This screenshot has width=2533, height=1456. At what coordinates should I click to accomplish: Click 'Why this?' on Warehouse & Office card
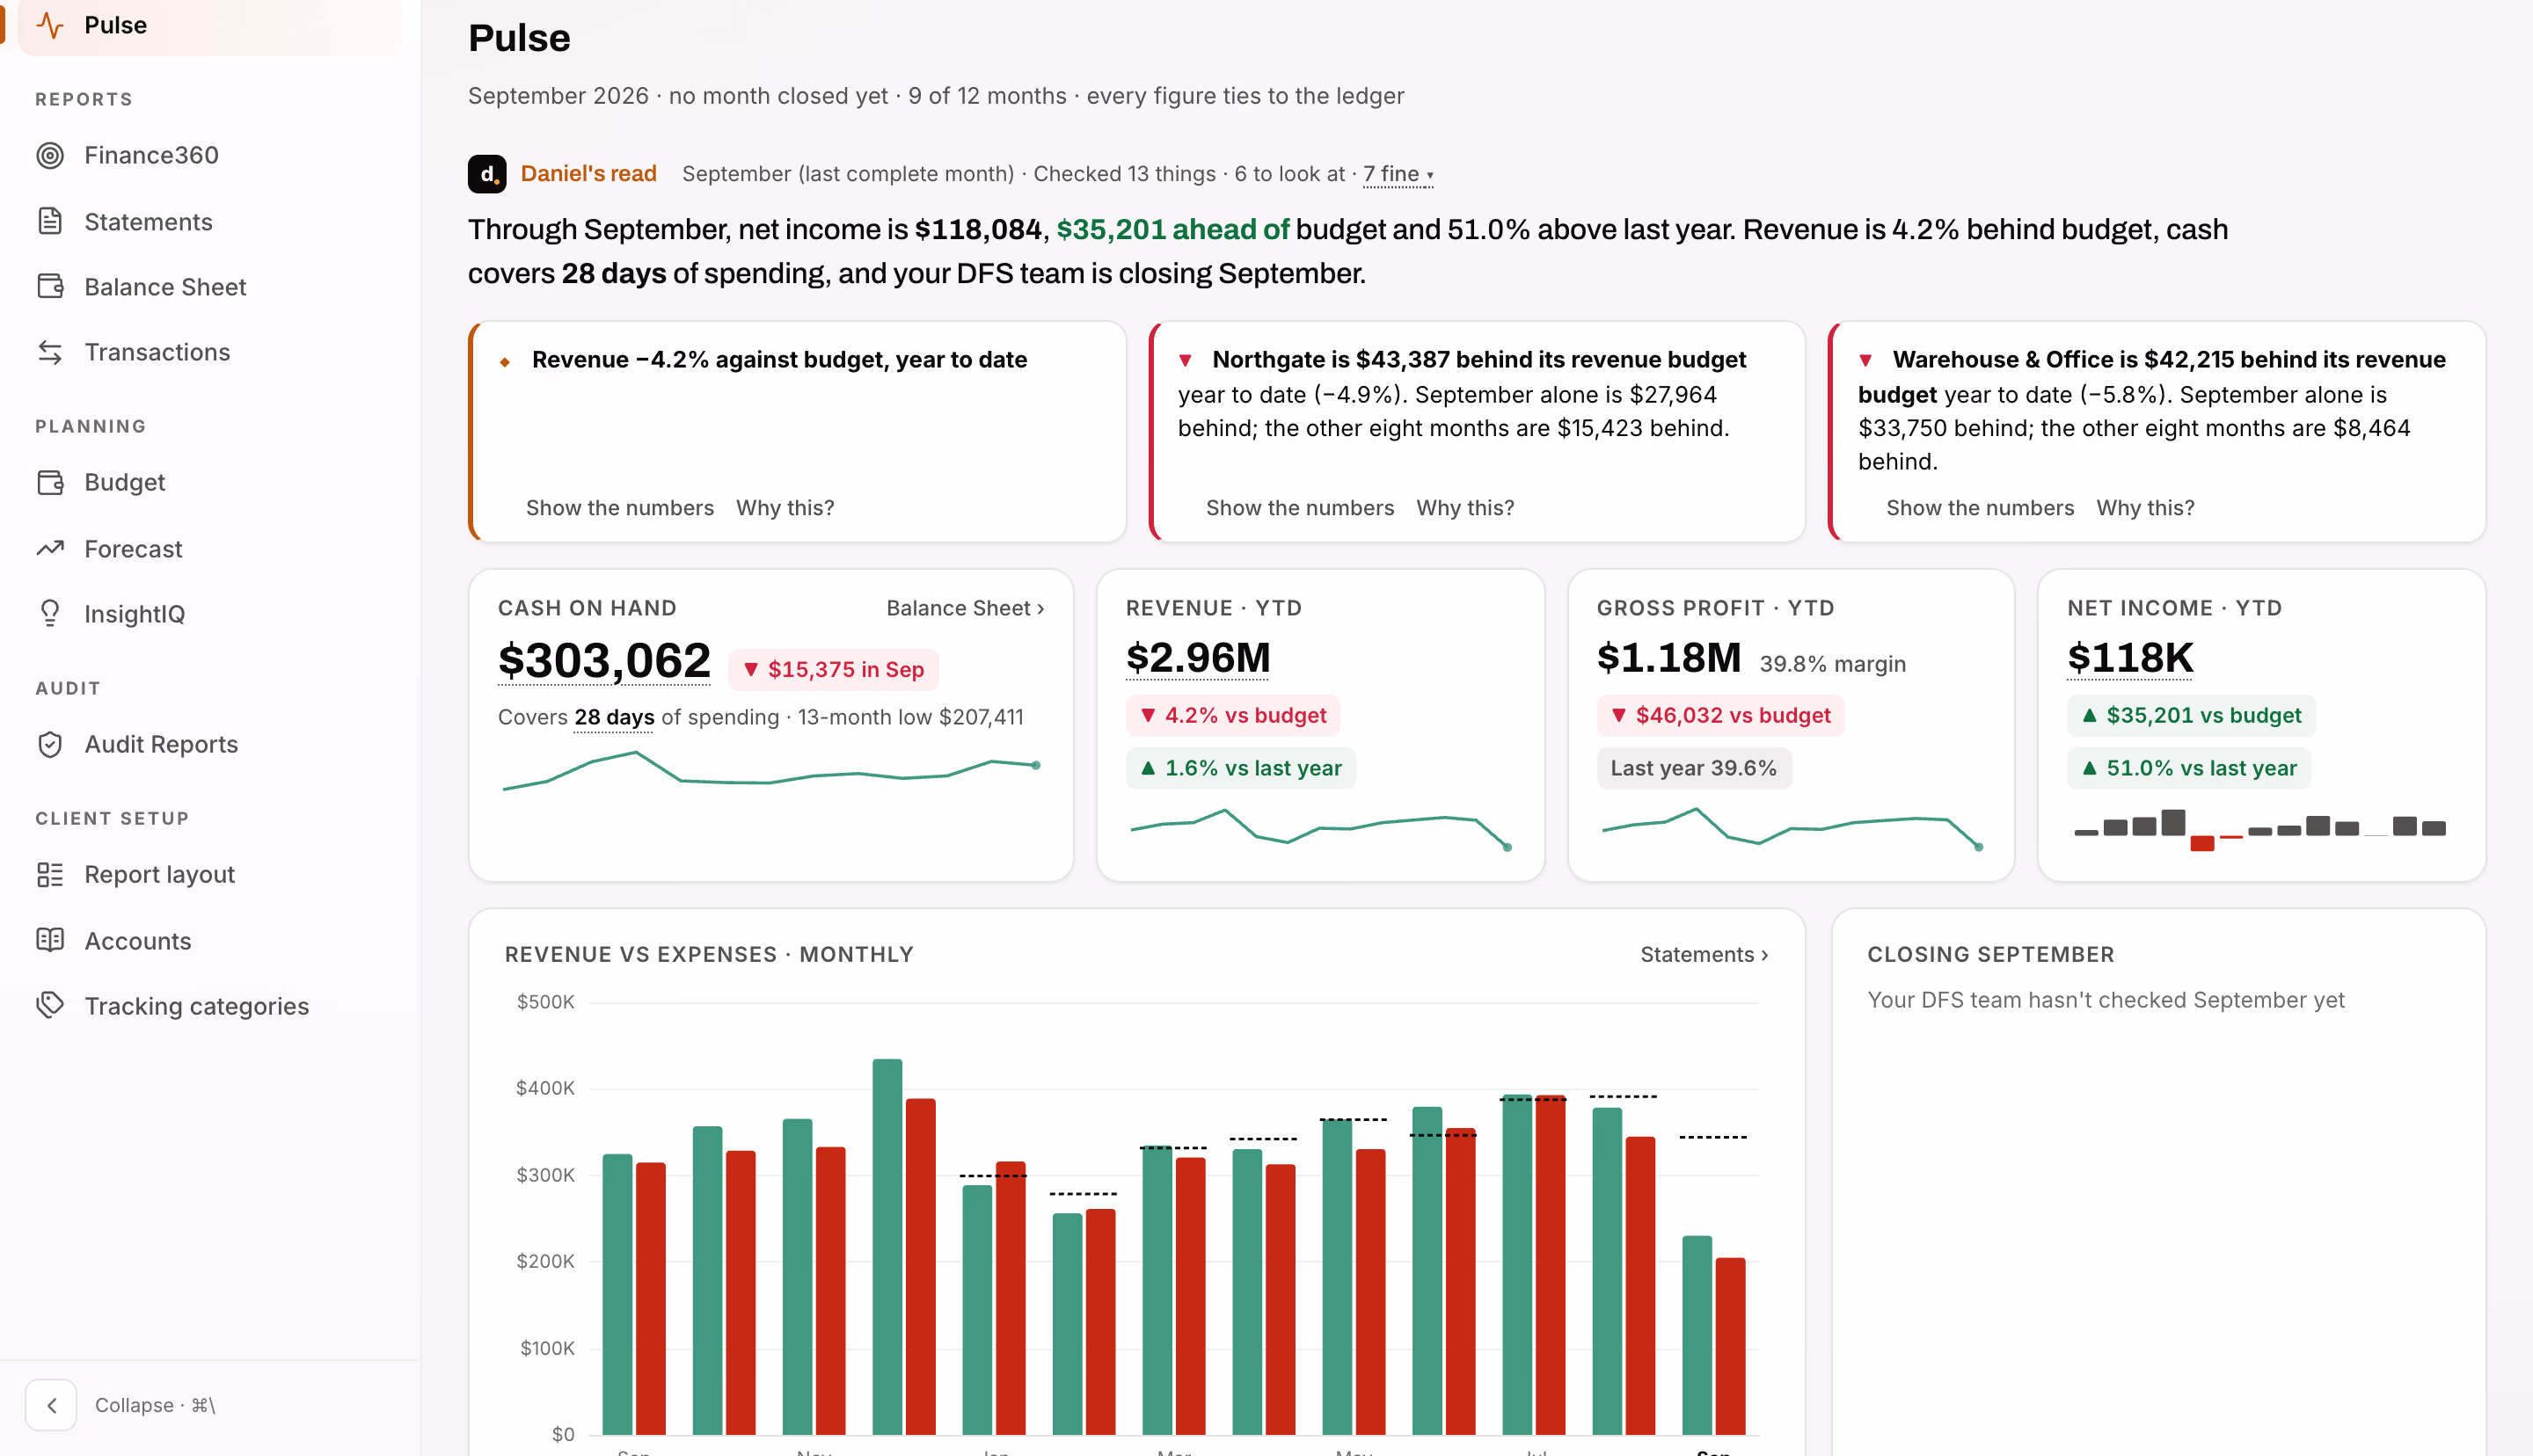tap(2145, 508)
